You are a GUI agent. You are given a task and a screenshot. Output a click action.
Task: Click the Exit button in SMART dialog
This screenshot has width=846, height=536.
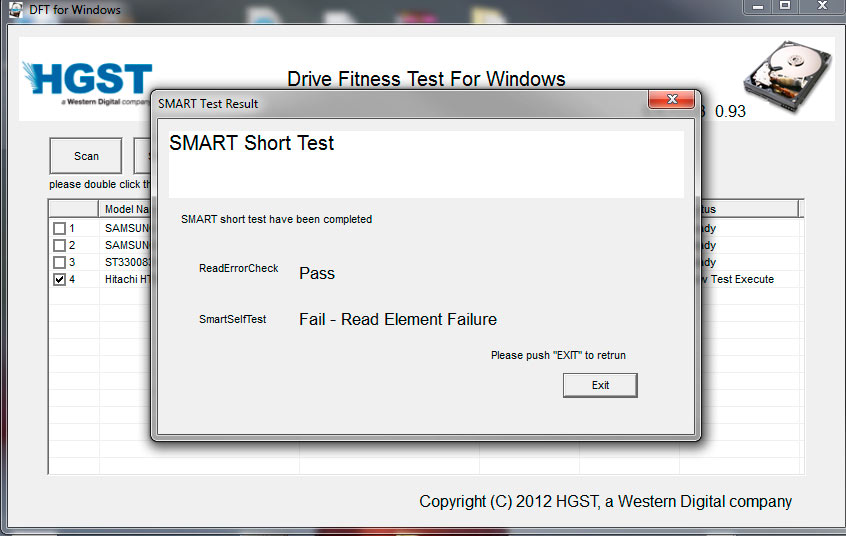[x=600, y=385]
